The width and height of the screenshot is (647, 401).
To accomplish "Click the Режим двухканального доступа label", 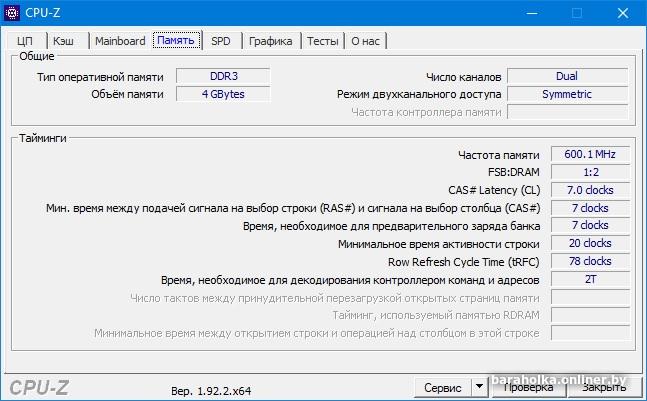I will pos(419,94).
